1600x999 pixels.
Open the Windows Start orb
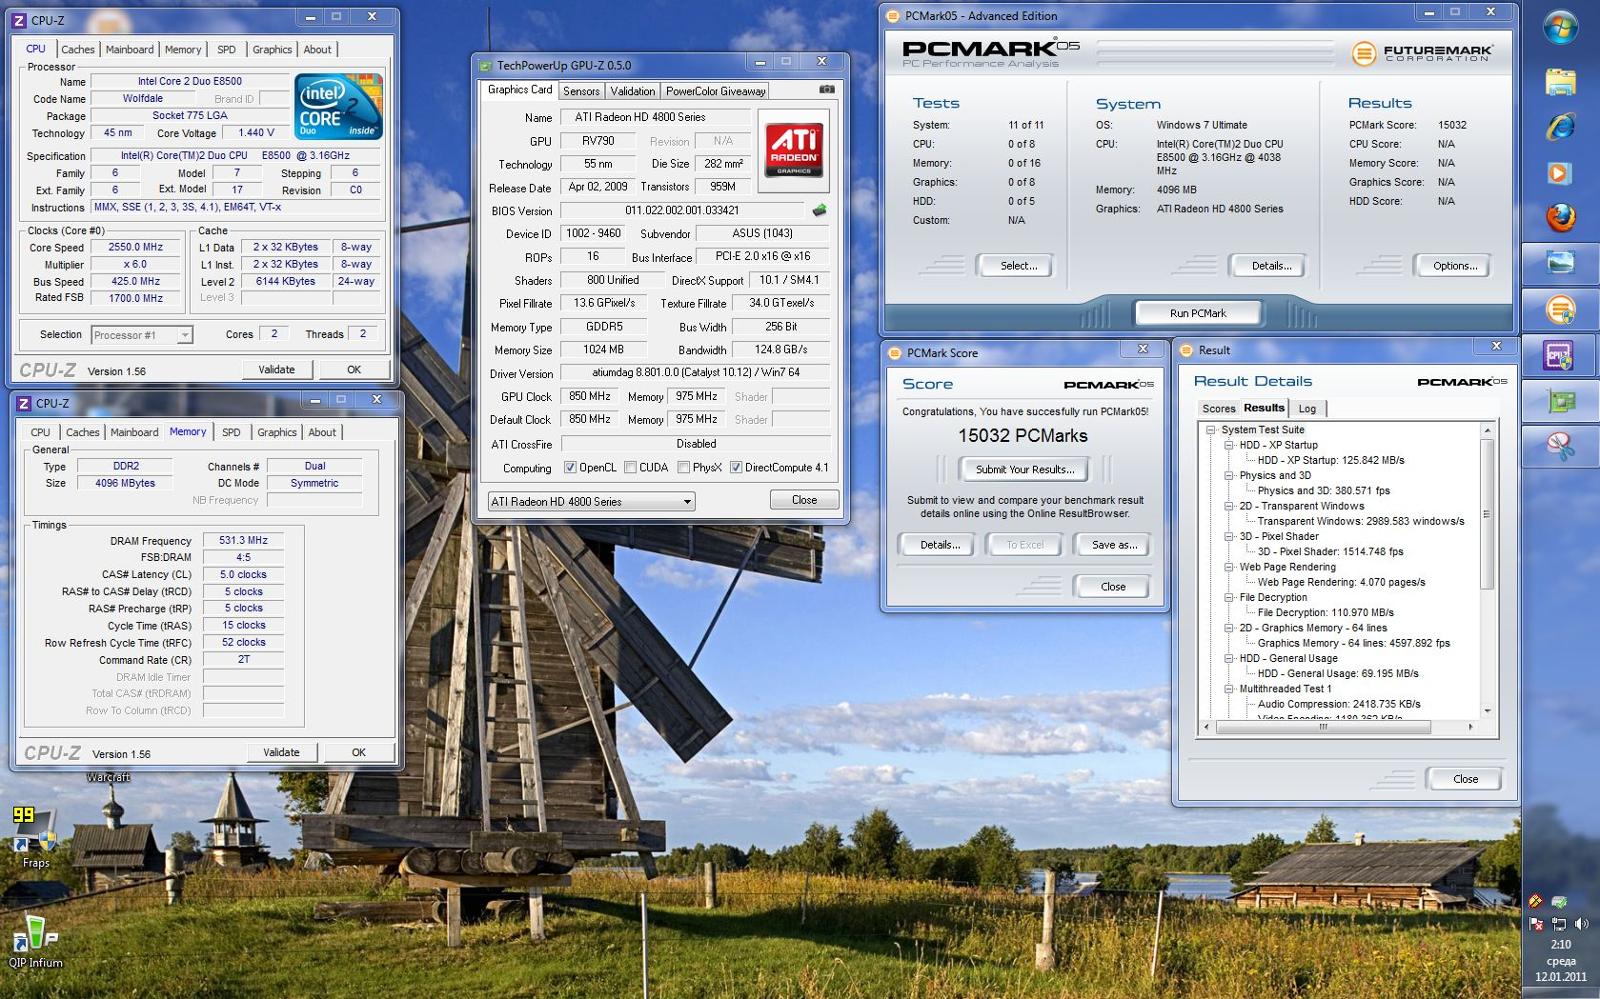click(x=1560, y=28)
